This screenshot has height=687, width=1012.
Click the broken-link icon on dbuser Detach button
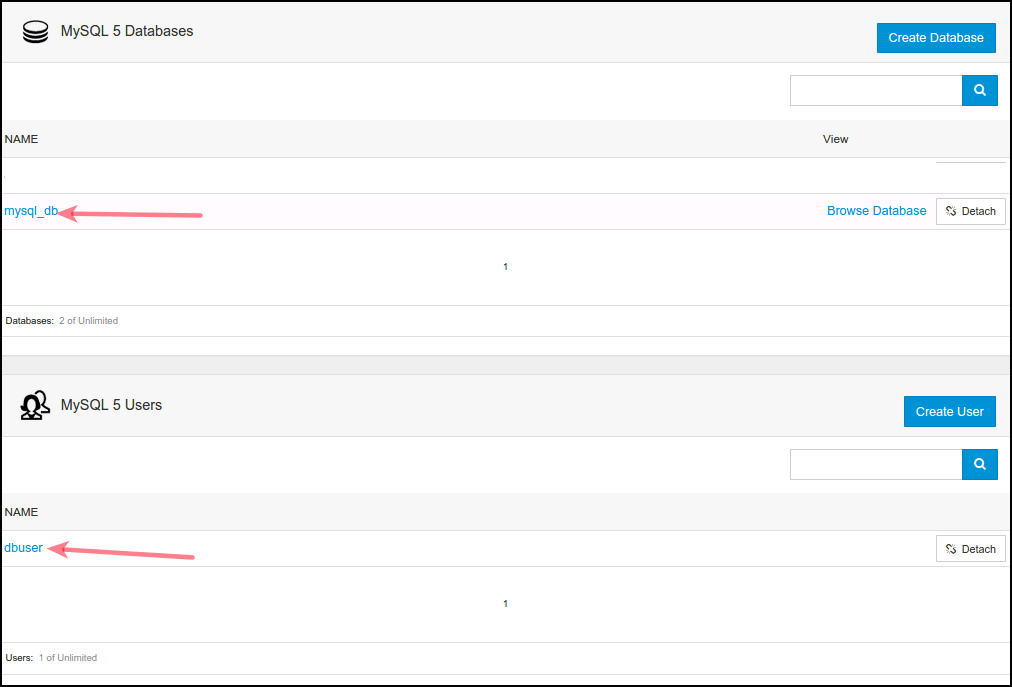[x=952, y=548]
